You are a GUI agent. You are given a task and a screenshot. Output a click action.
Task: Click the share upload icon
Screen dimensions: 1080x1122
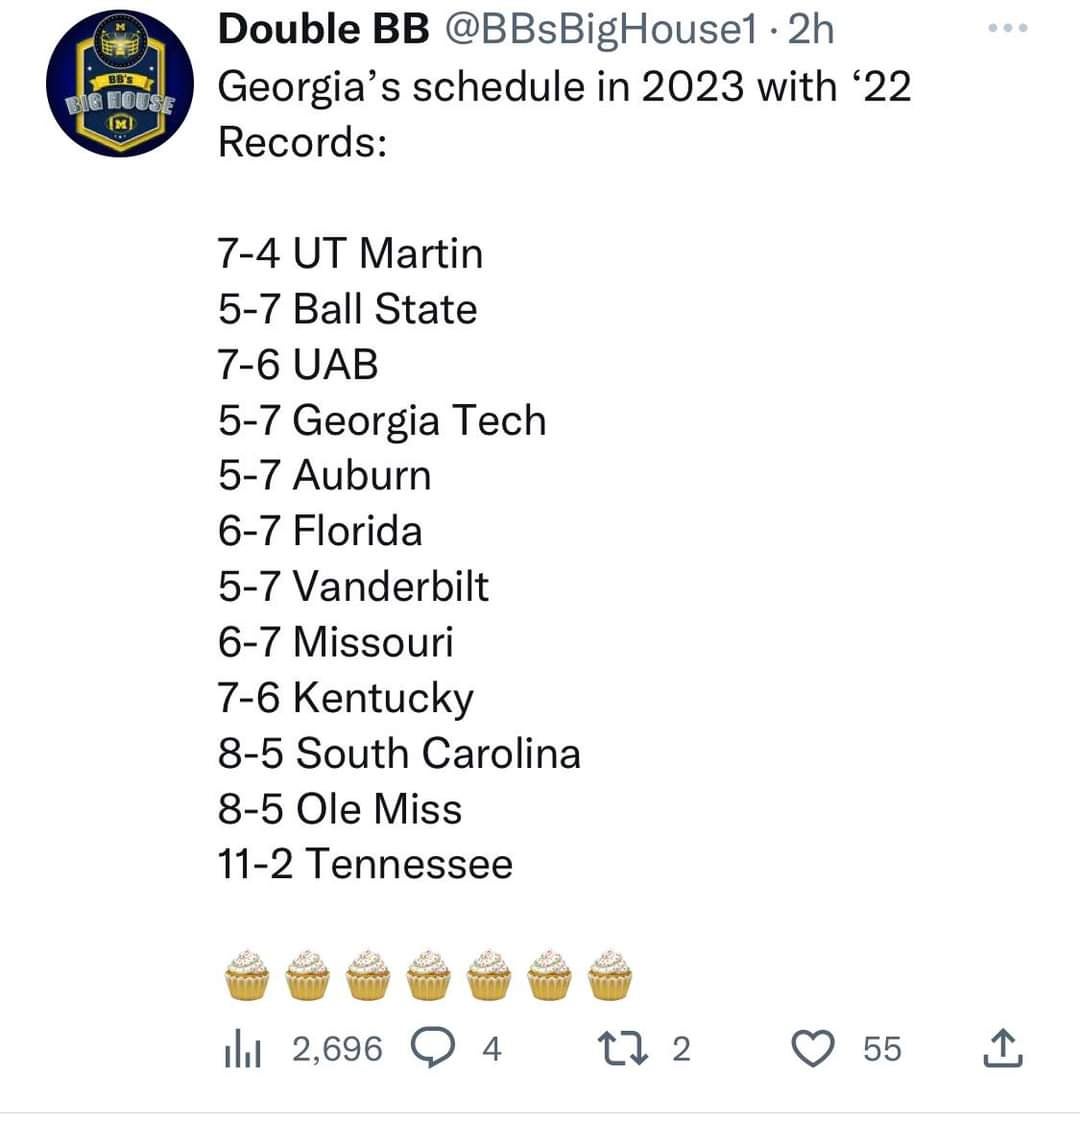tap(1003, 1049)
